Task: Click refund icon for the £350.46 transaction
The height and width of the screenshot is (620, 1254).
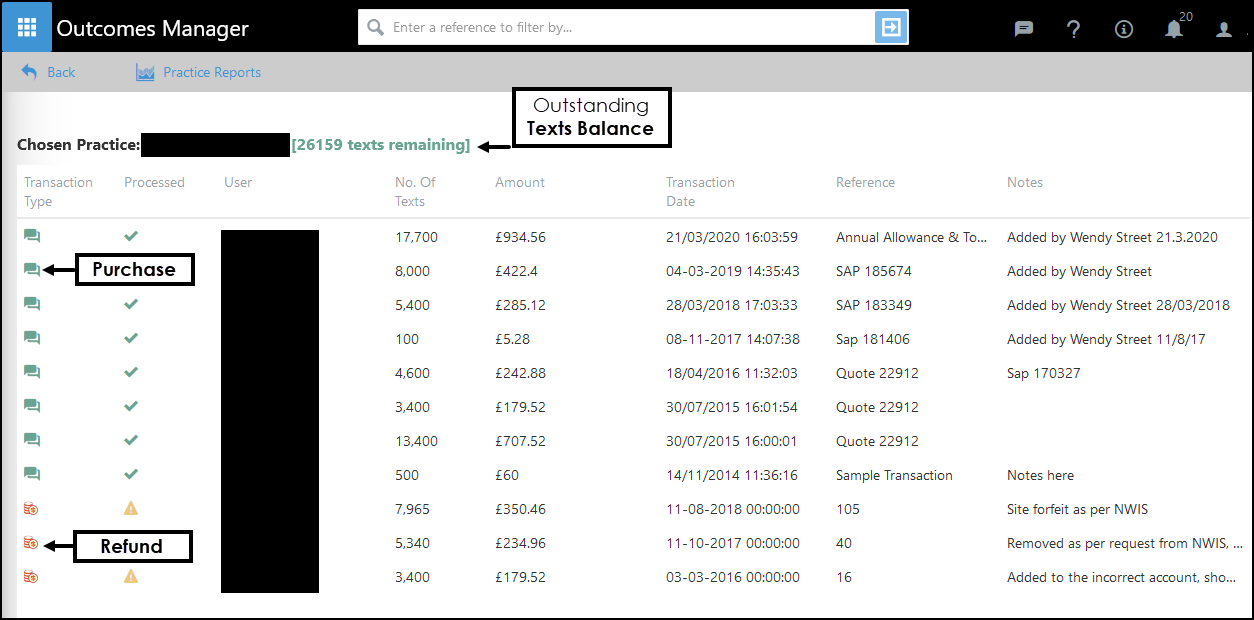Action: 31,509
